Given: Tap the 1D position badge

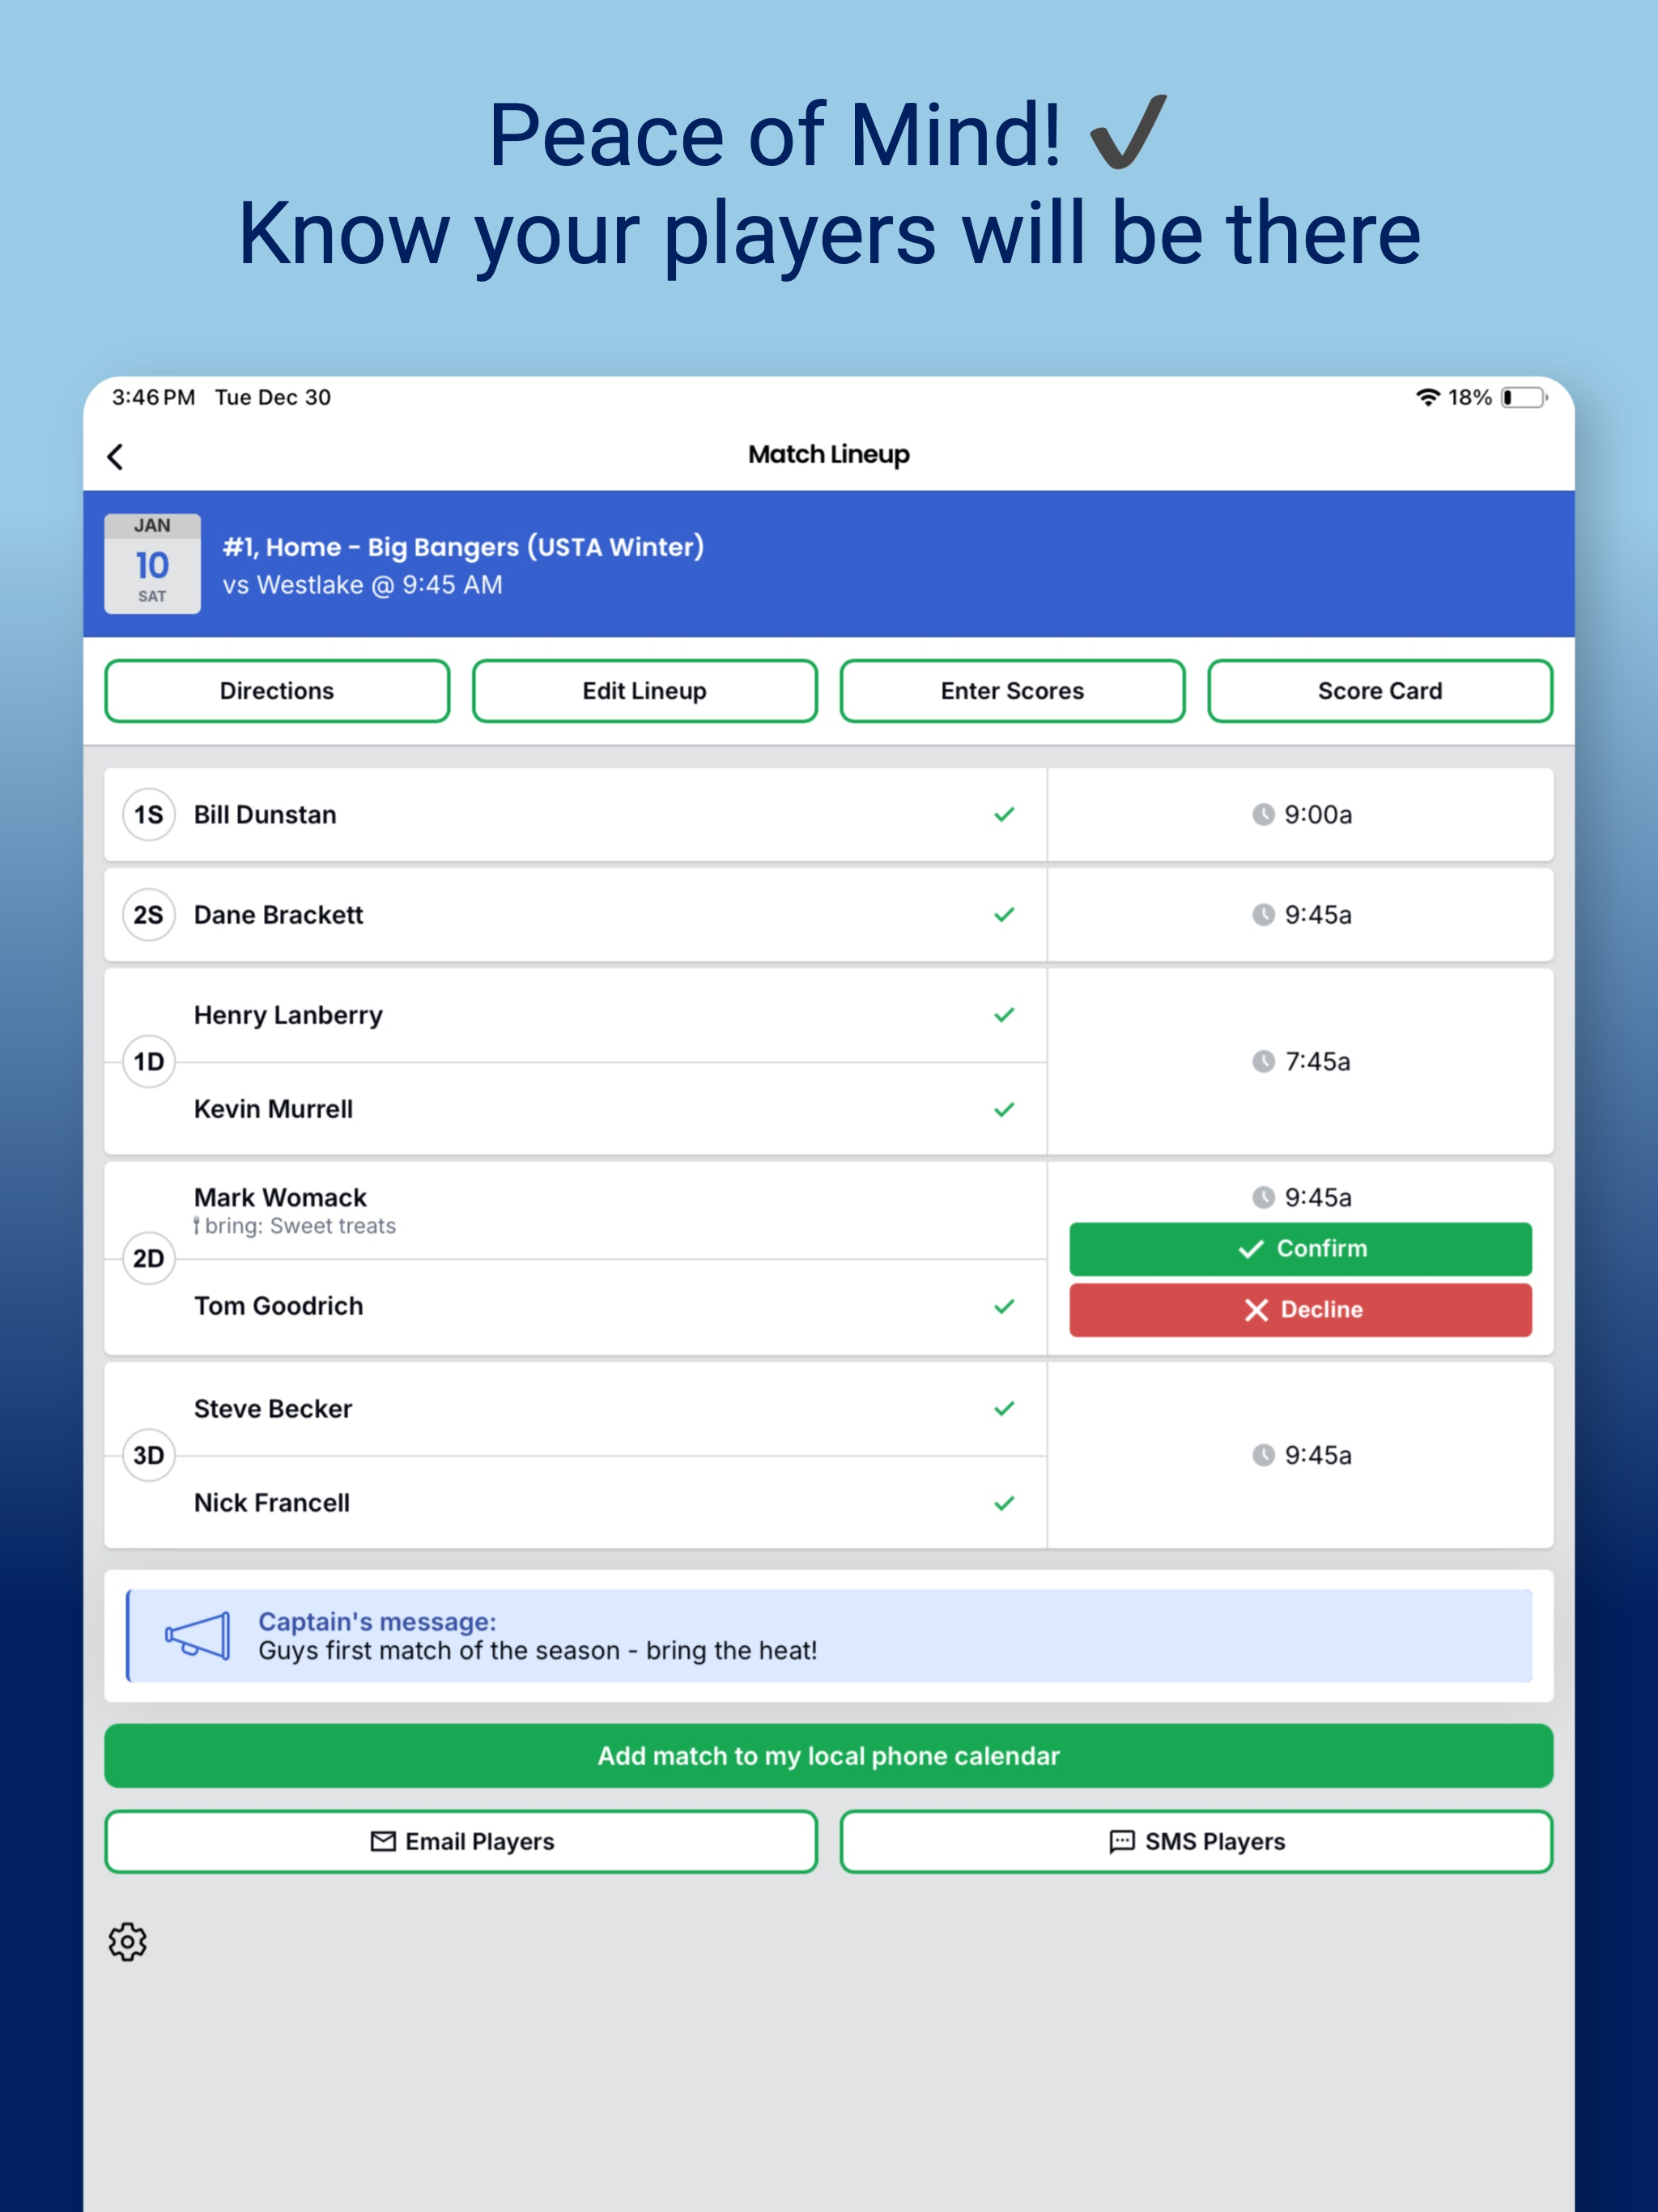Looking at the screenshot, I should pyautogui.click(x=149, y=1061).
